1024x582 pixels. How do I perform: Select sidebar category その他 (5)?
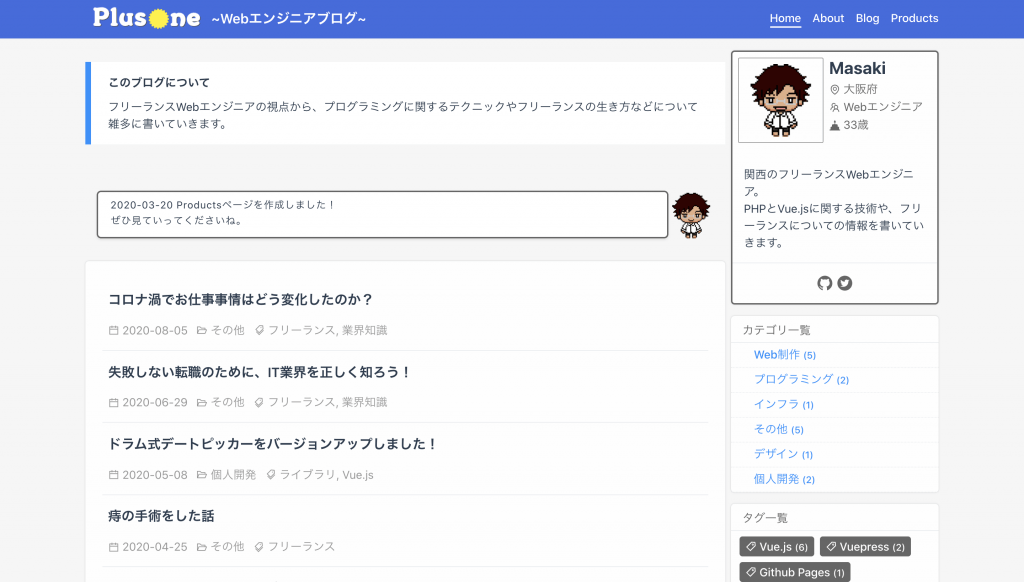click(778, 429)
